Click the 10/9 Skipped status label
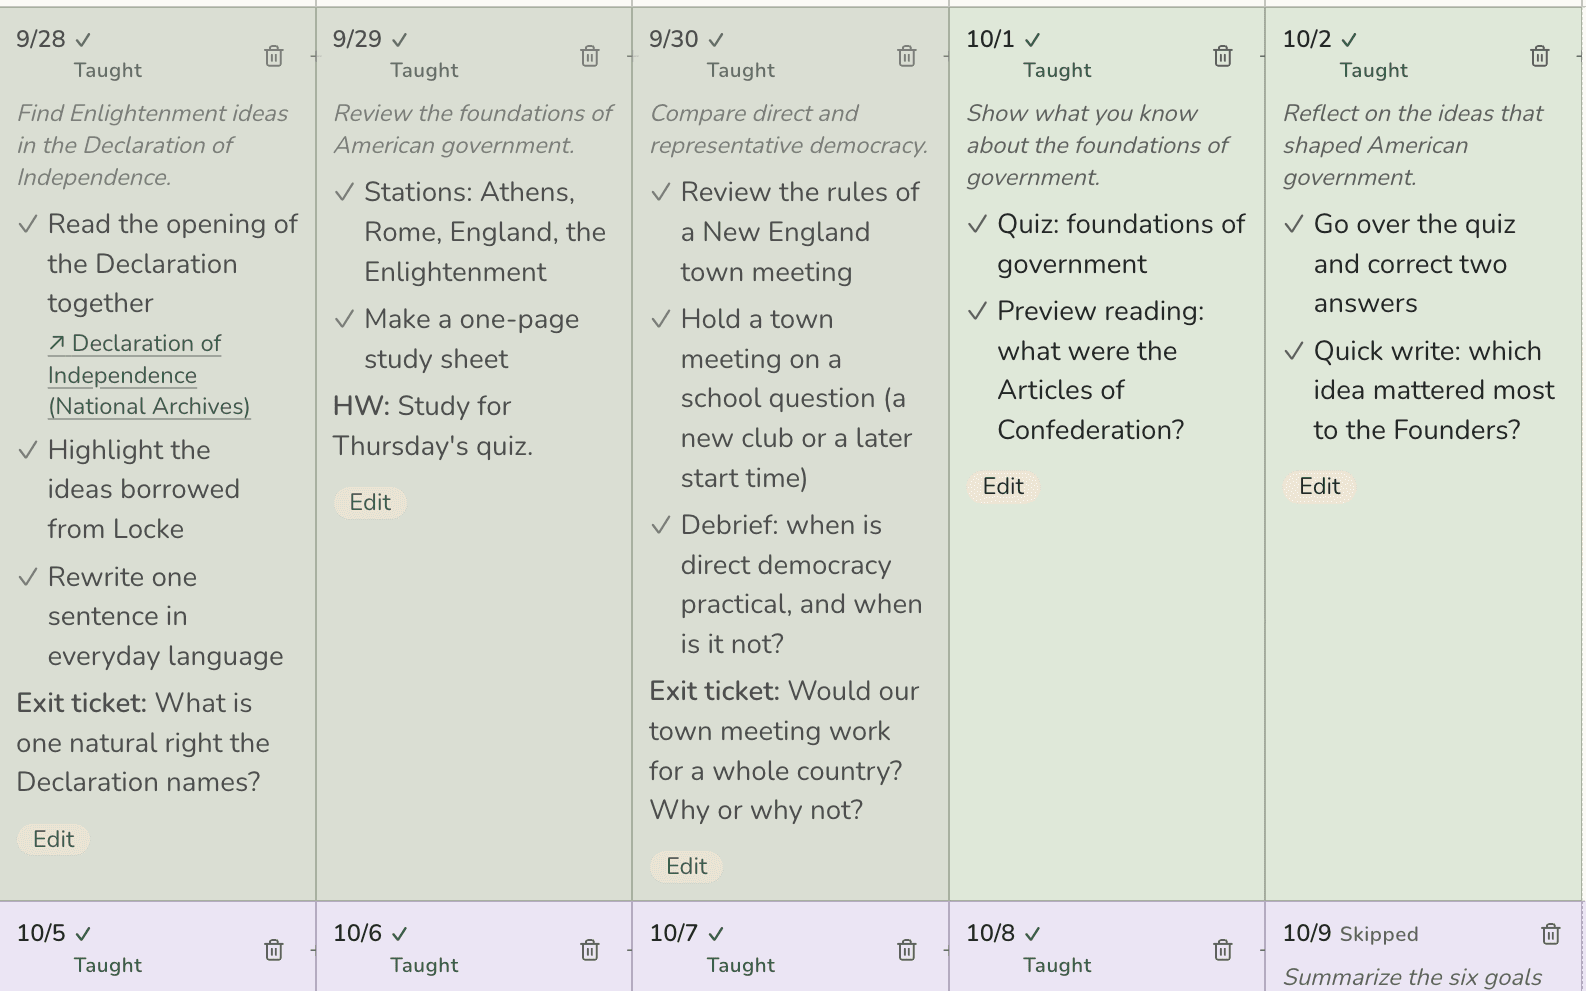The width and height of the screenshot is (1586, 991). pos(1379,934)
